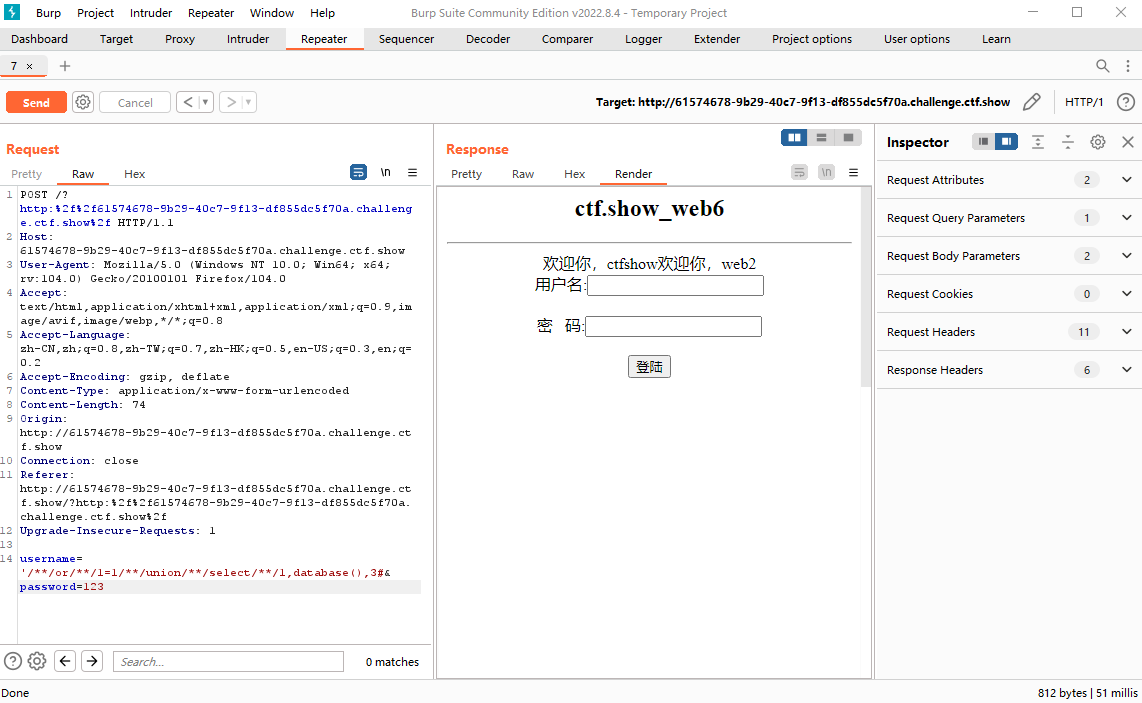Click the Cancel button
Image resolution: width=1142 pixels, height=703 pixels.
135,102
